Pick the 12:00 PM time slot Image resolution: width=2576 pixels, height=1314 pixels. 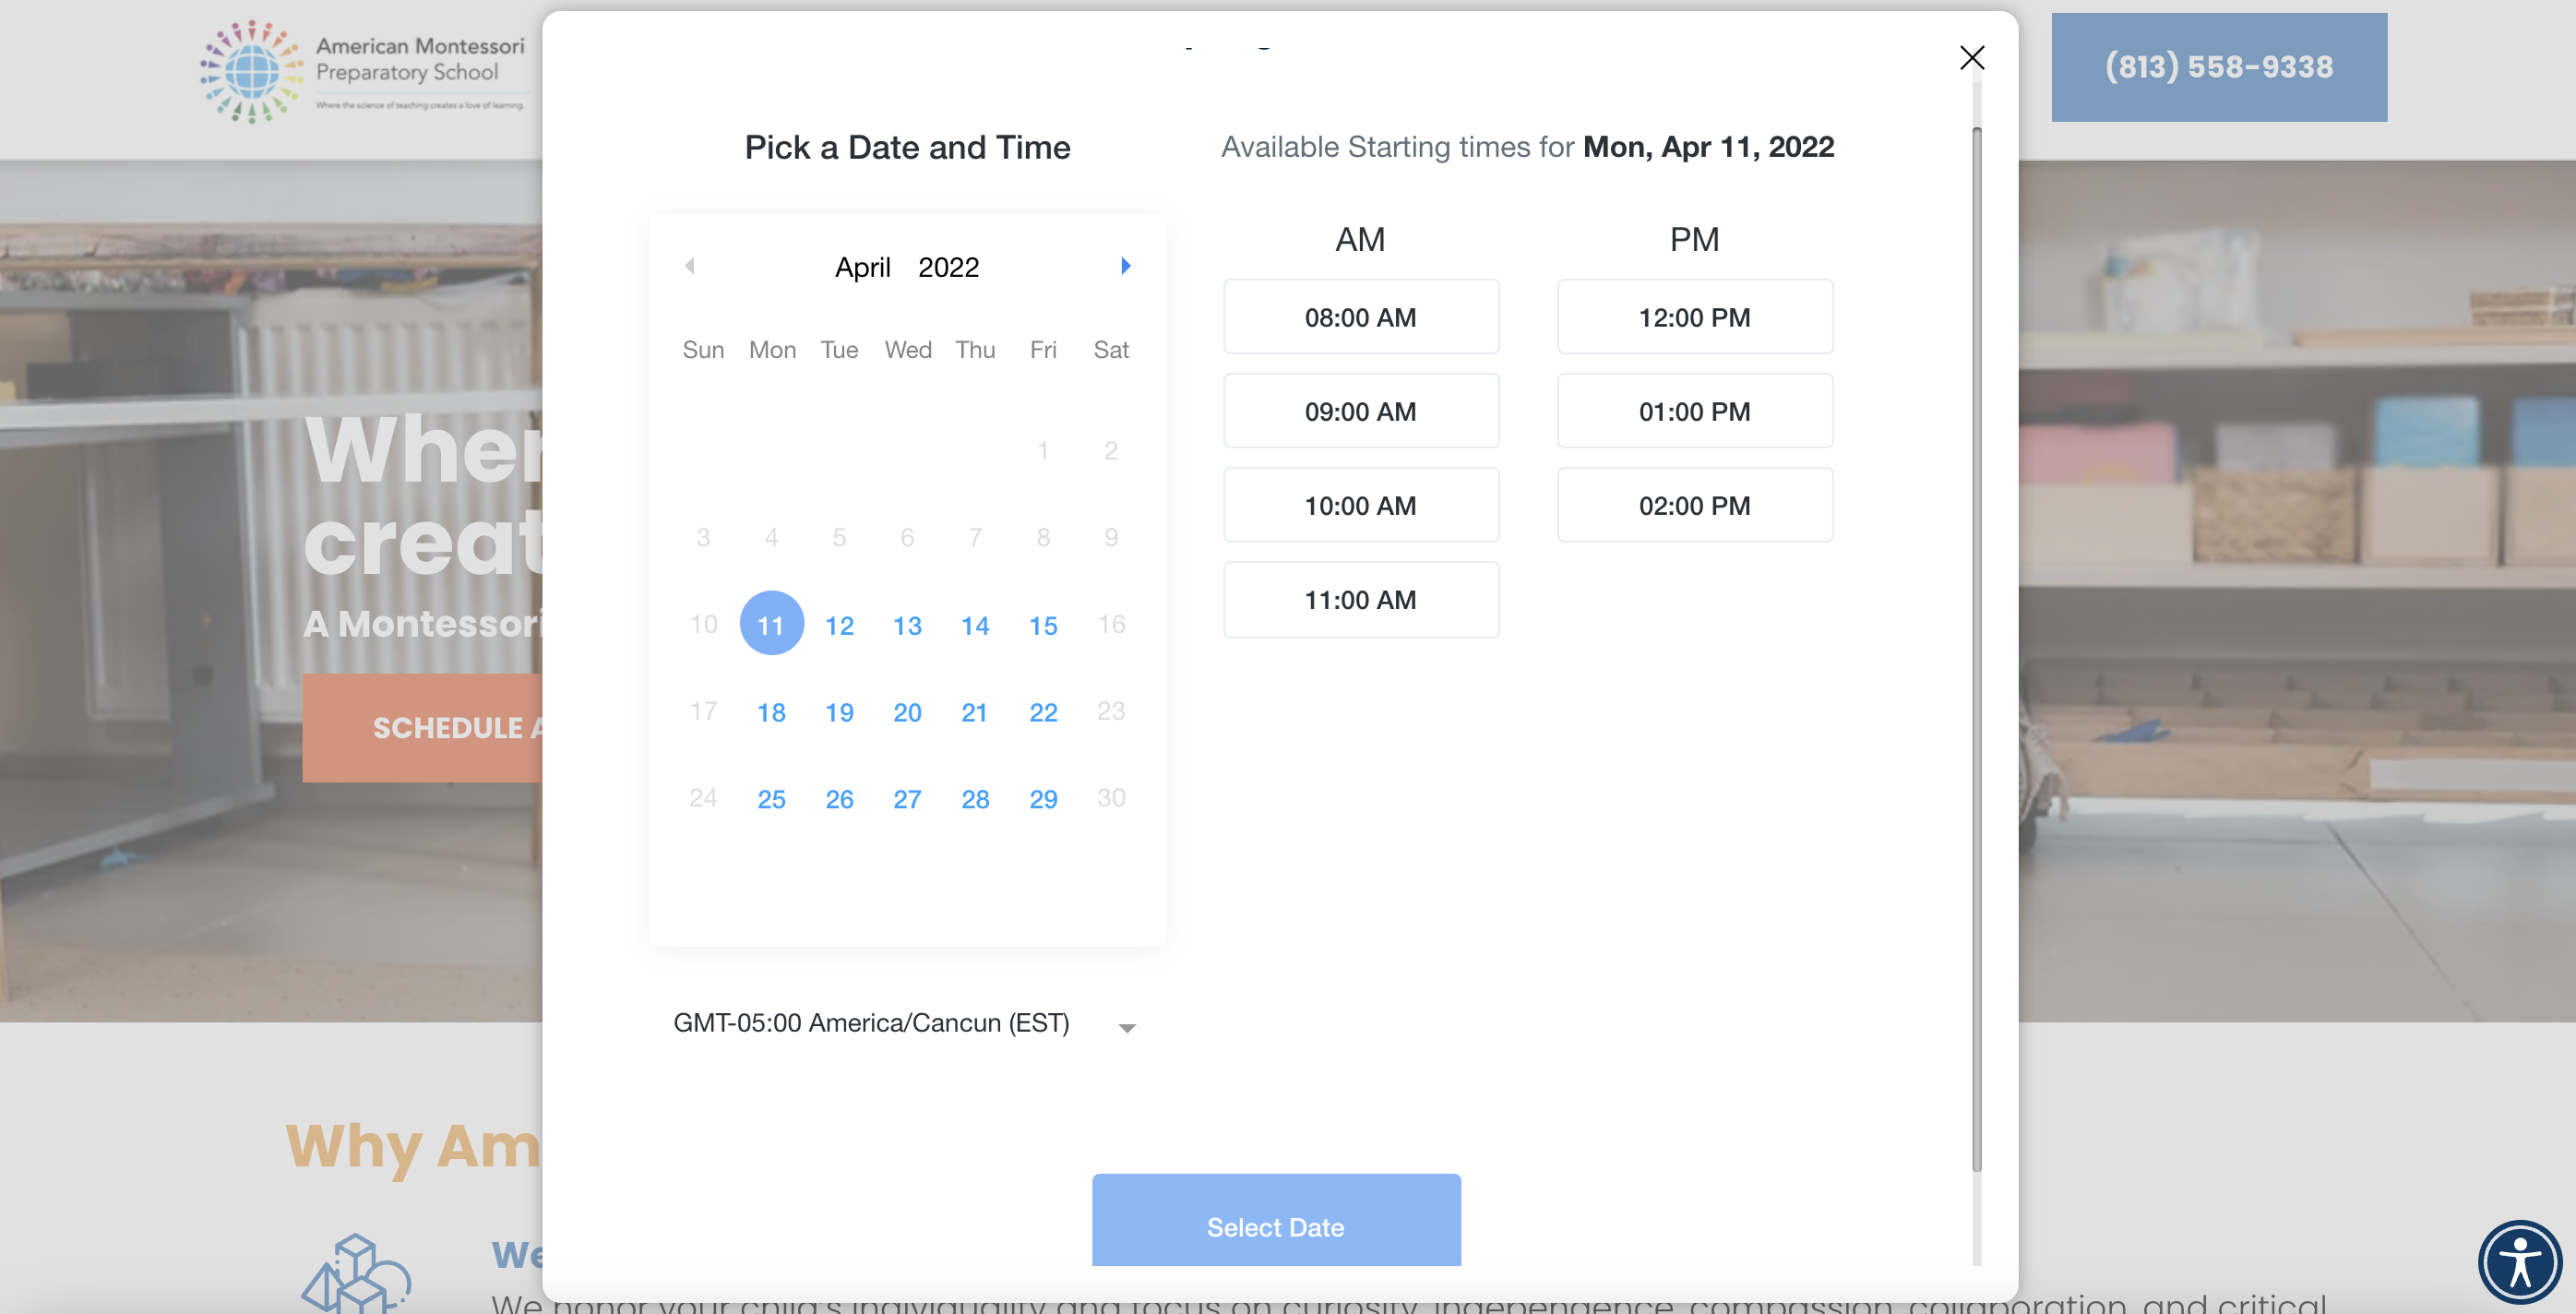pos(1694,317)
